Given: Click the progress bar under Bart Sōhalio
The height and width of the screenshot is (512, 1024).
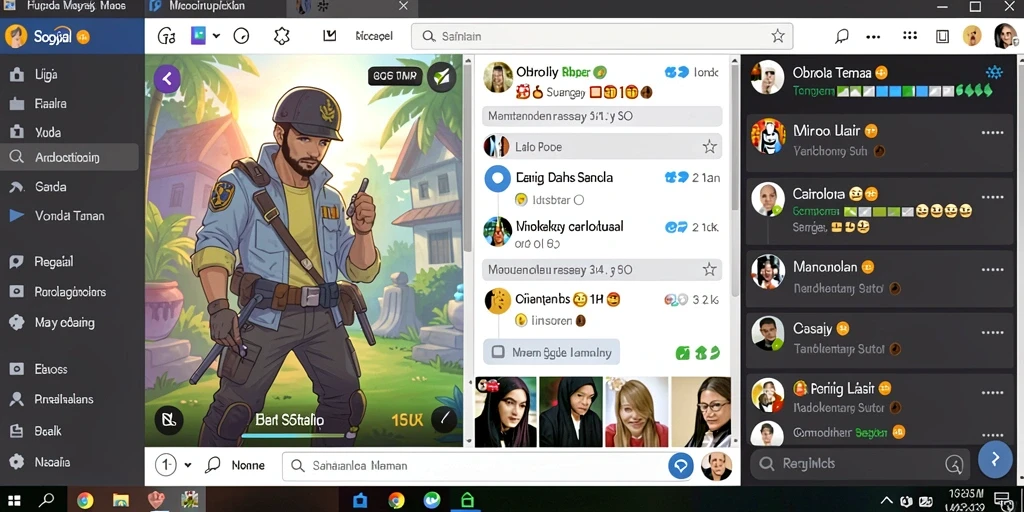Looking at the screenshot, I should [x=293, y=436].
